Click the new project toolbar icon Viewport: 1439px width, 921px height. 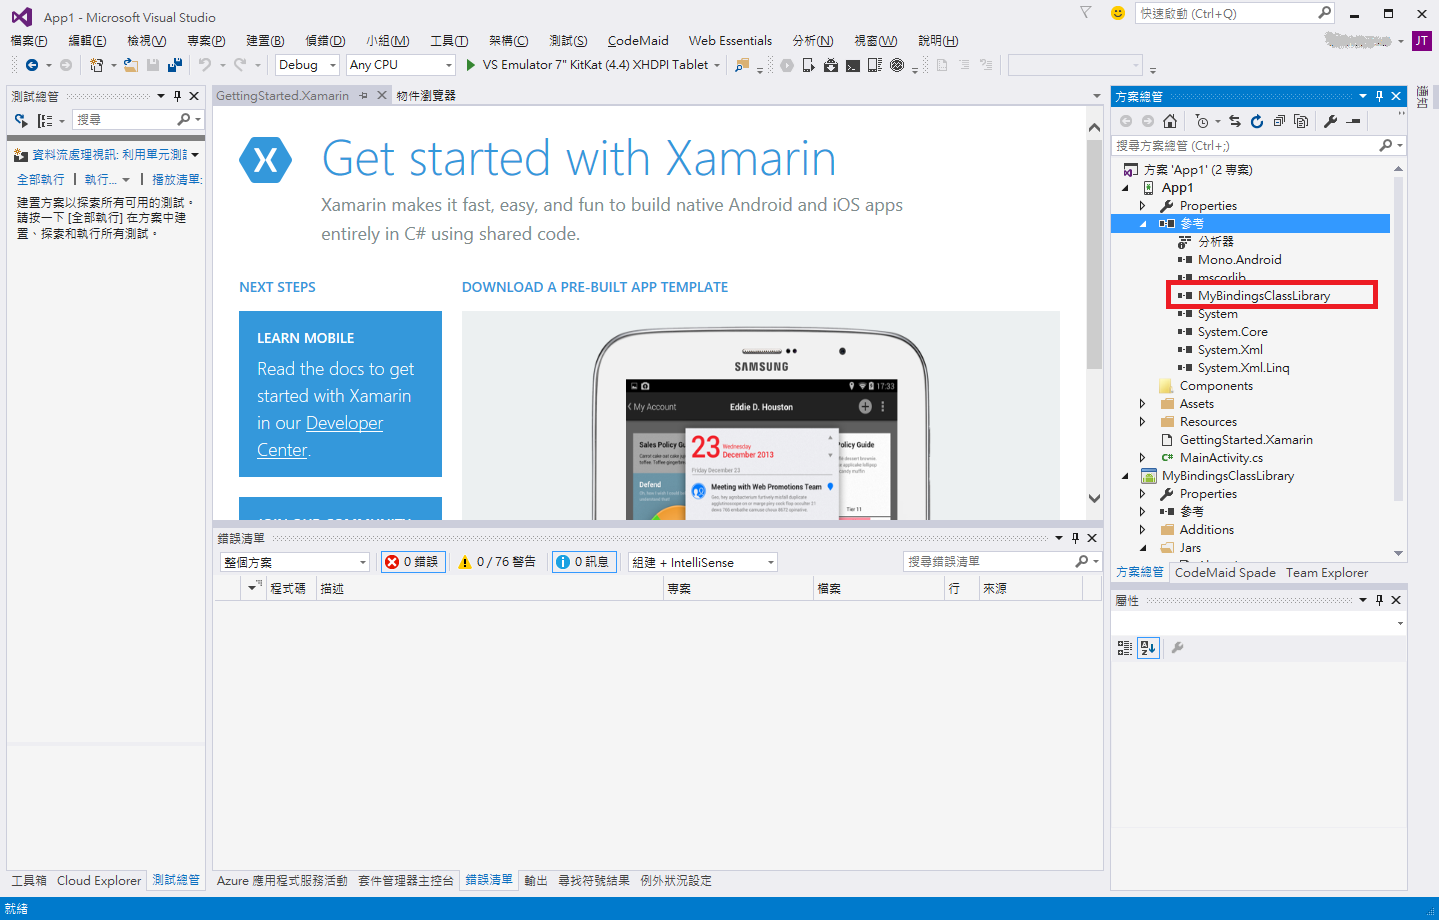(x=96, y=65)
